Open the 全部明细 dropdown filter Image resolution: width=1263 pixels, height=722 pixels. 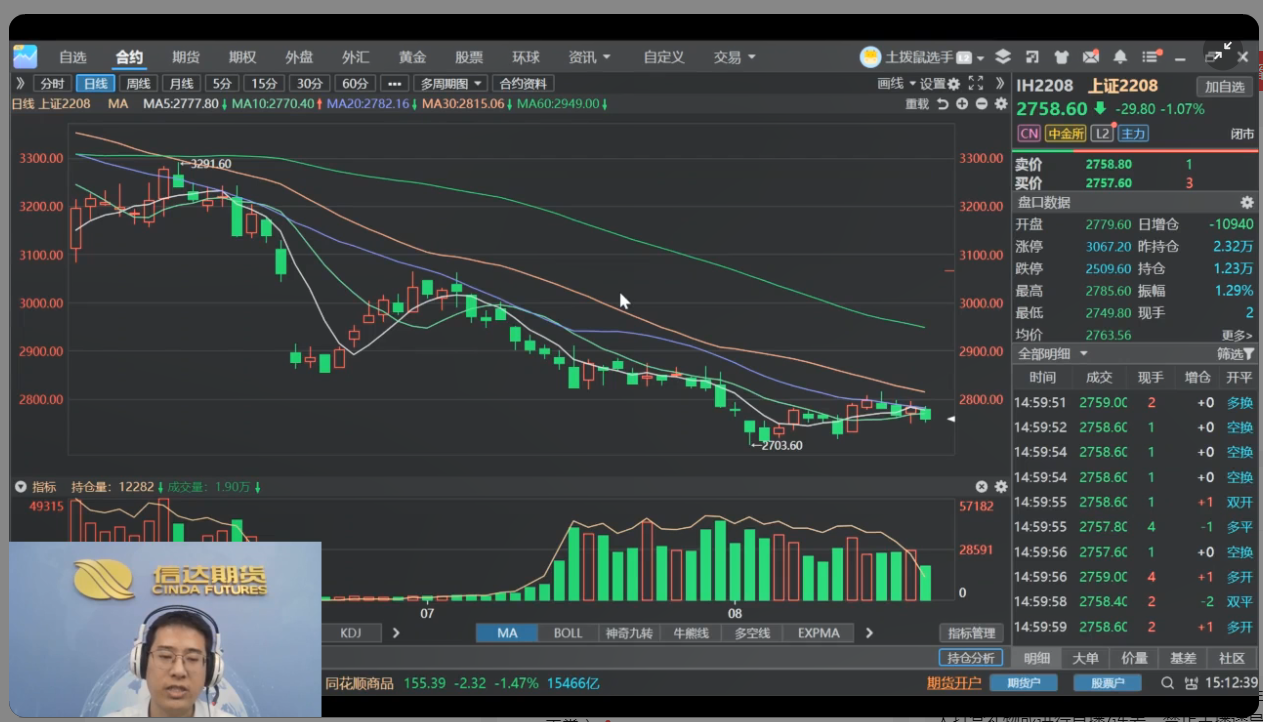point(1052,354)
